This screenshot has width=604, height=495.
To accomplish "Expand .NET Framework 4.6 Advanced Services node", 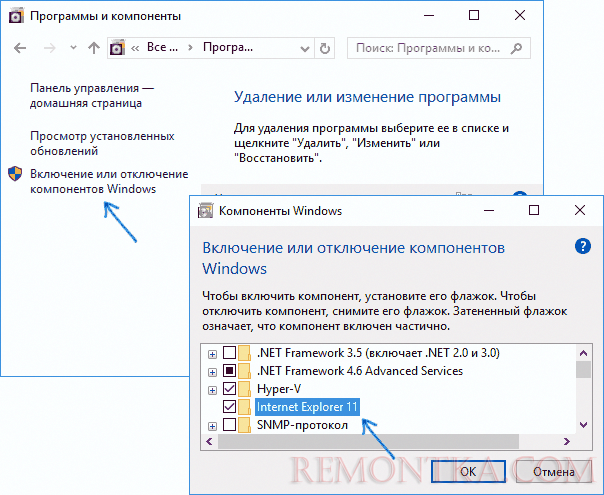I will tap(212, 372).
